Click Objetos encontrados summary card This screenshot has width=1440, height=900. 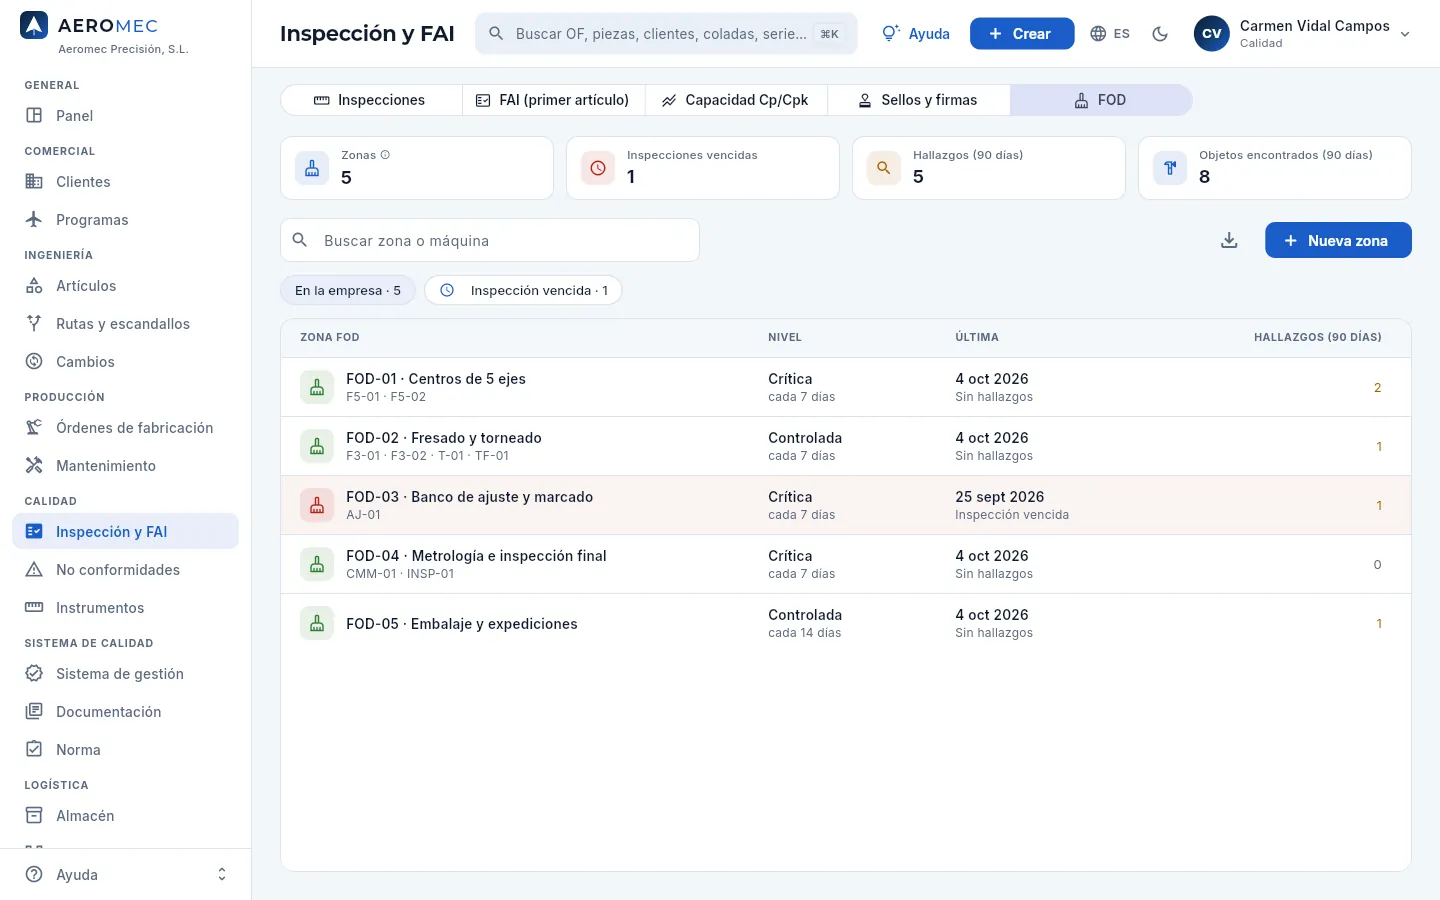coord(1275,168)
